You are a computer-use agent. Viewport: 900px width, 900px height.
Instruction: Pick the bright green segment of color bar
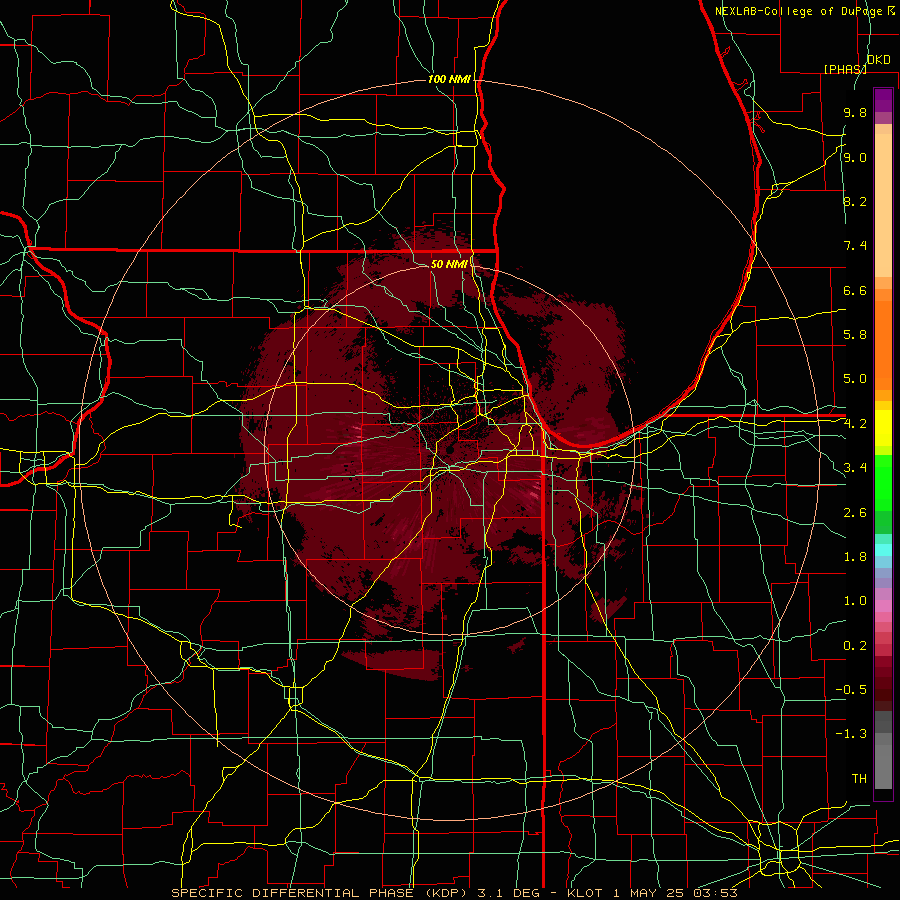coord(883,482)
